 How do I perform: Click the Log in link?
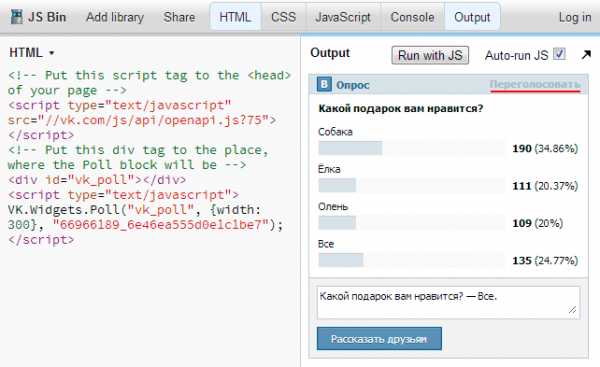(x=575, y=17)
